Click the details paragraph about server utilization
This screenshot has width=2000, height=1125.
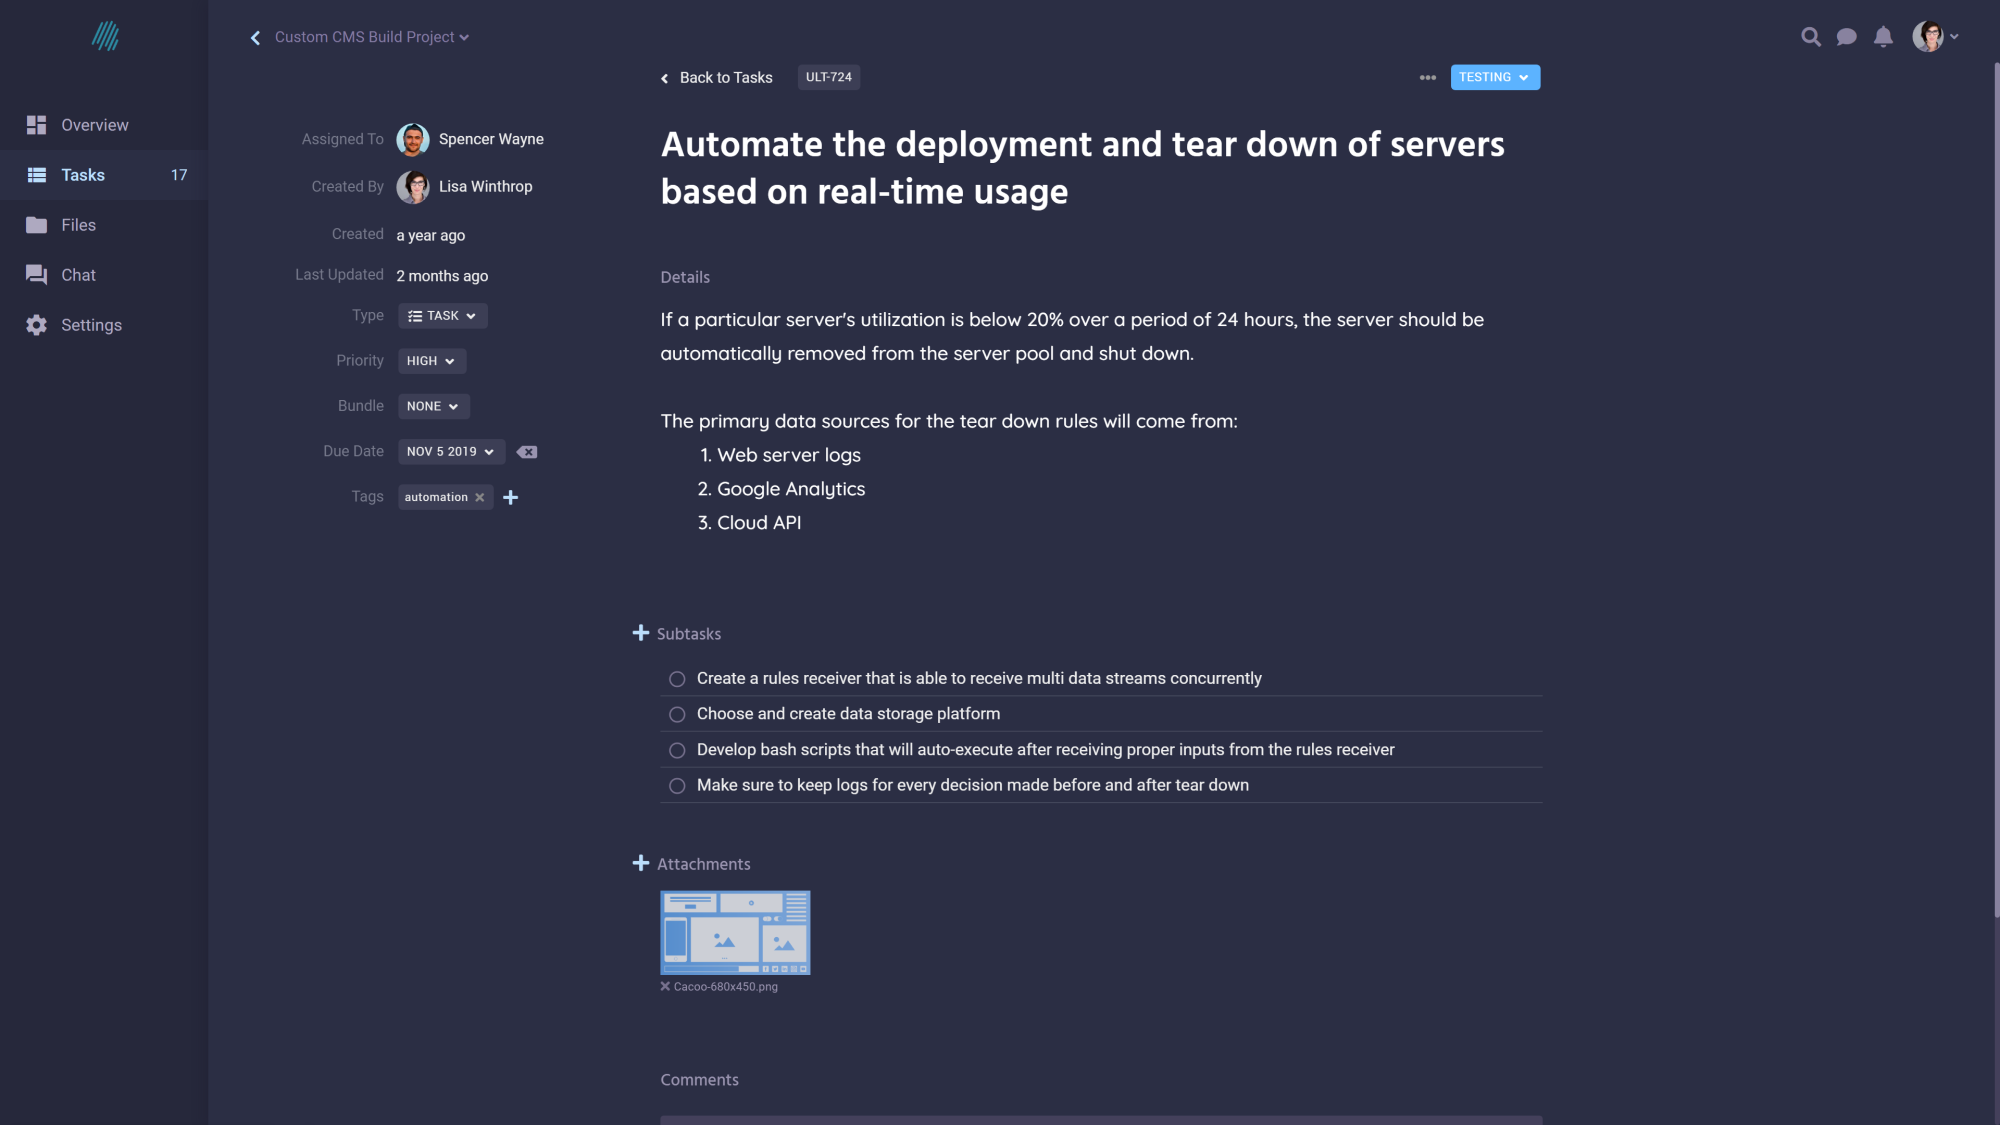coord(1072,336)
